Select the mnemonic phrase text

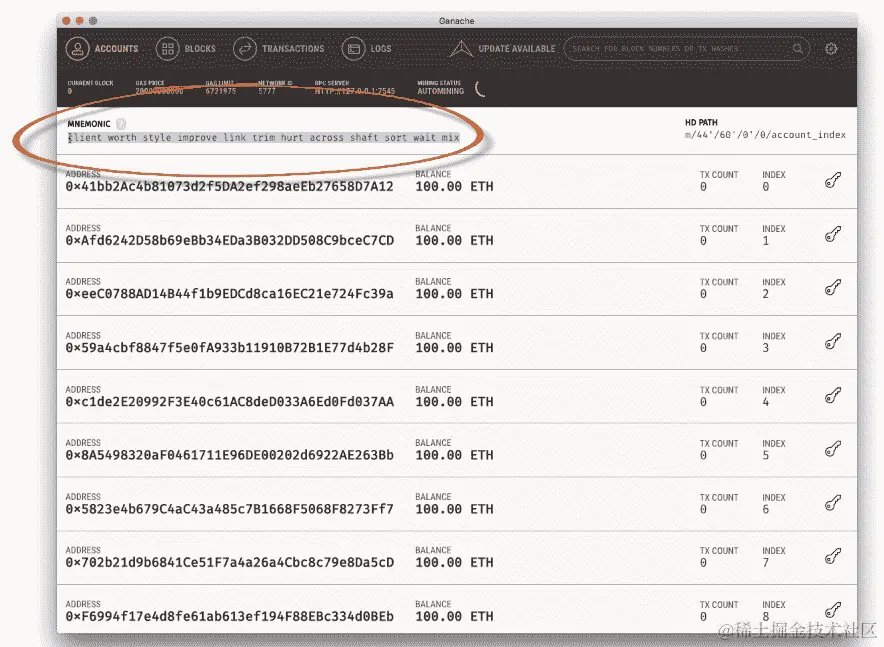(x=264, y=138)
